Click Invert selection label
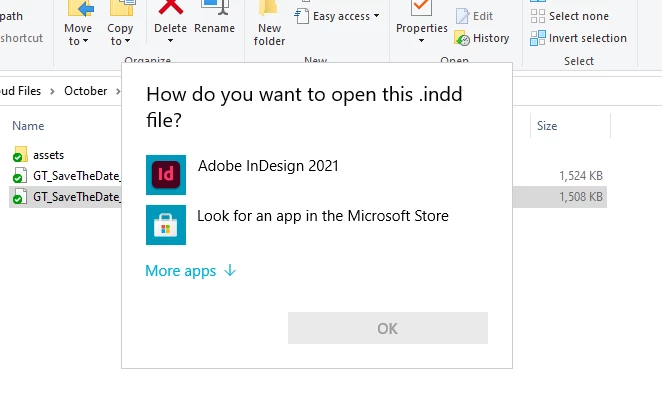 tap(588, 38)
